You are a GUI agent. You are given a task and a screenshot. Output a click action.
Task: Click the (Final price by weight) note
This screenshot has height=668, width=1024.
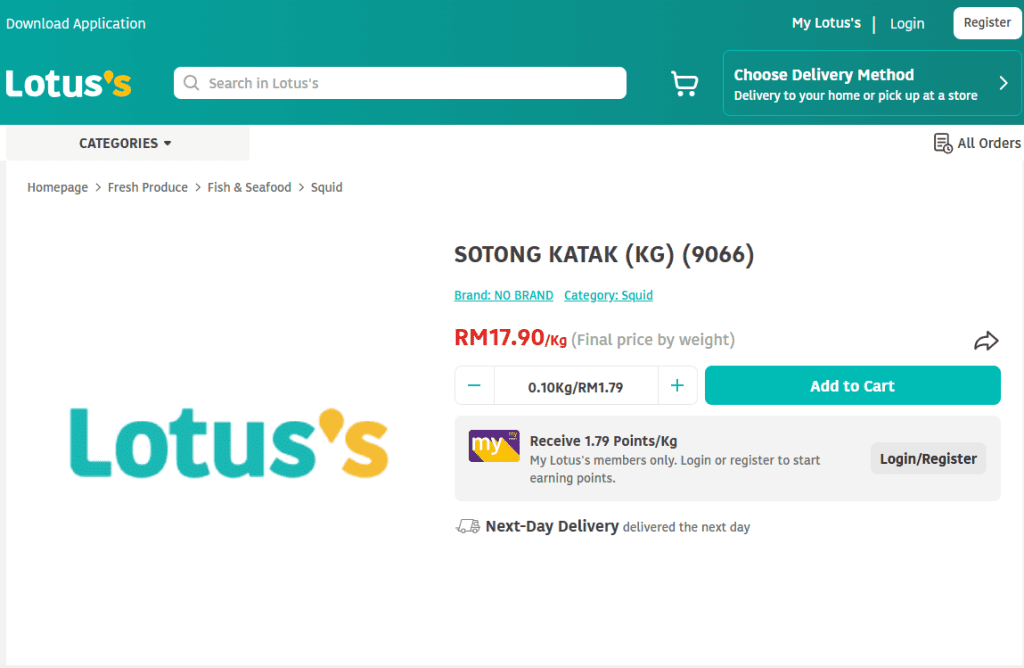[x=653, y=340]
